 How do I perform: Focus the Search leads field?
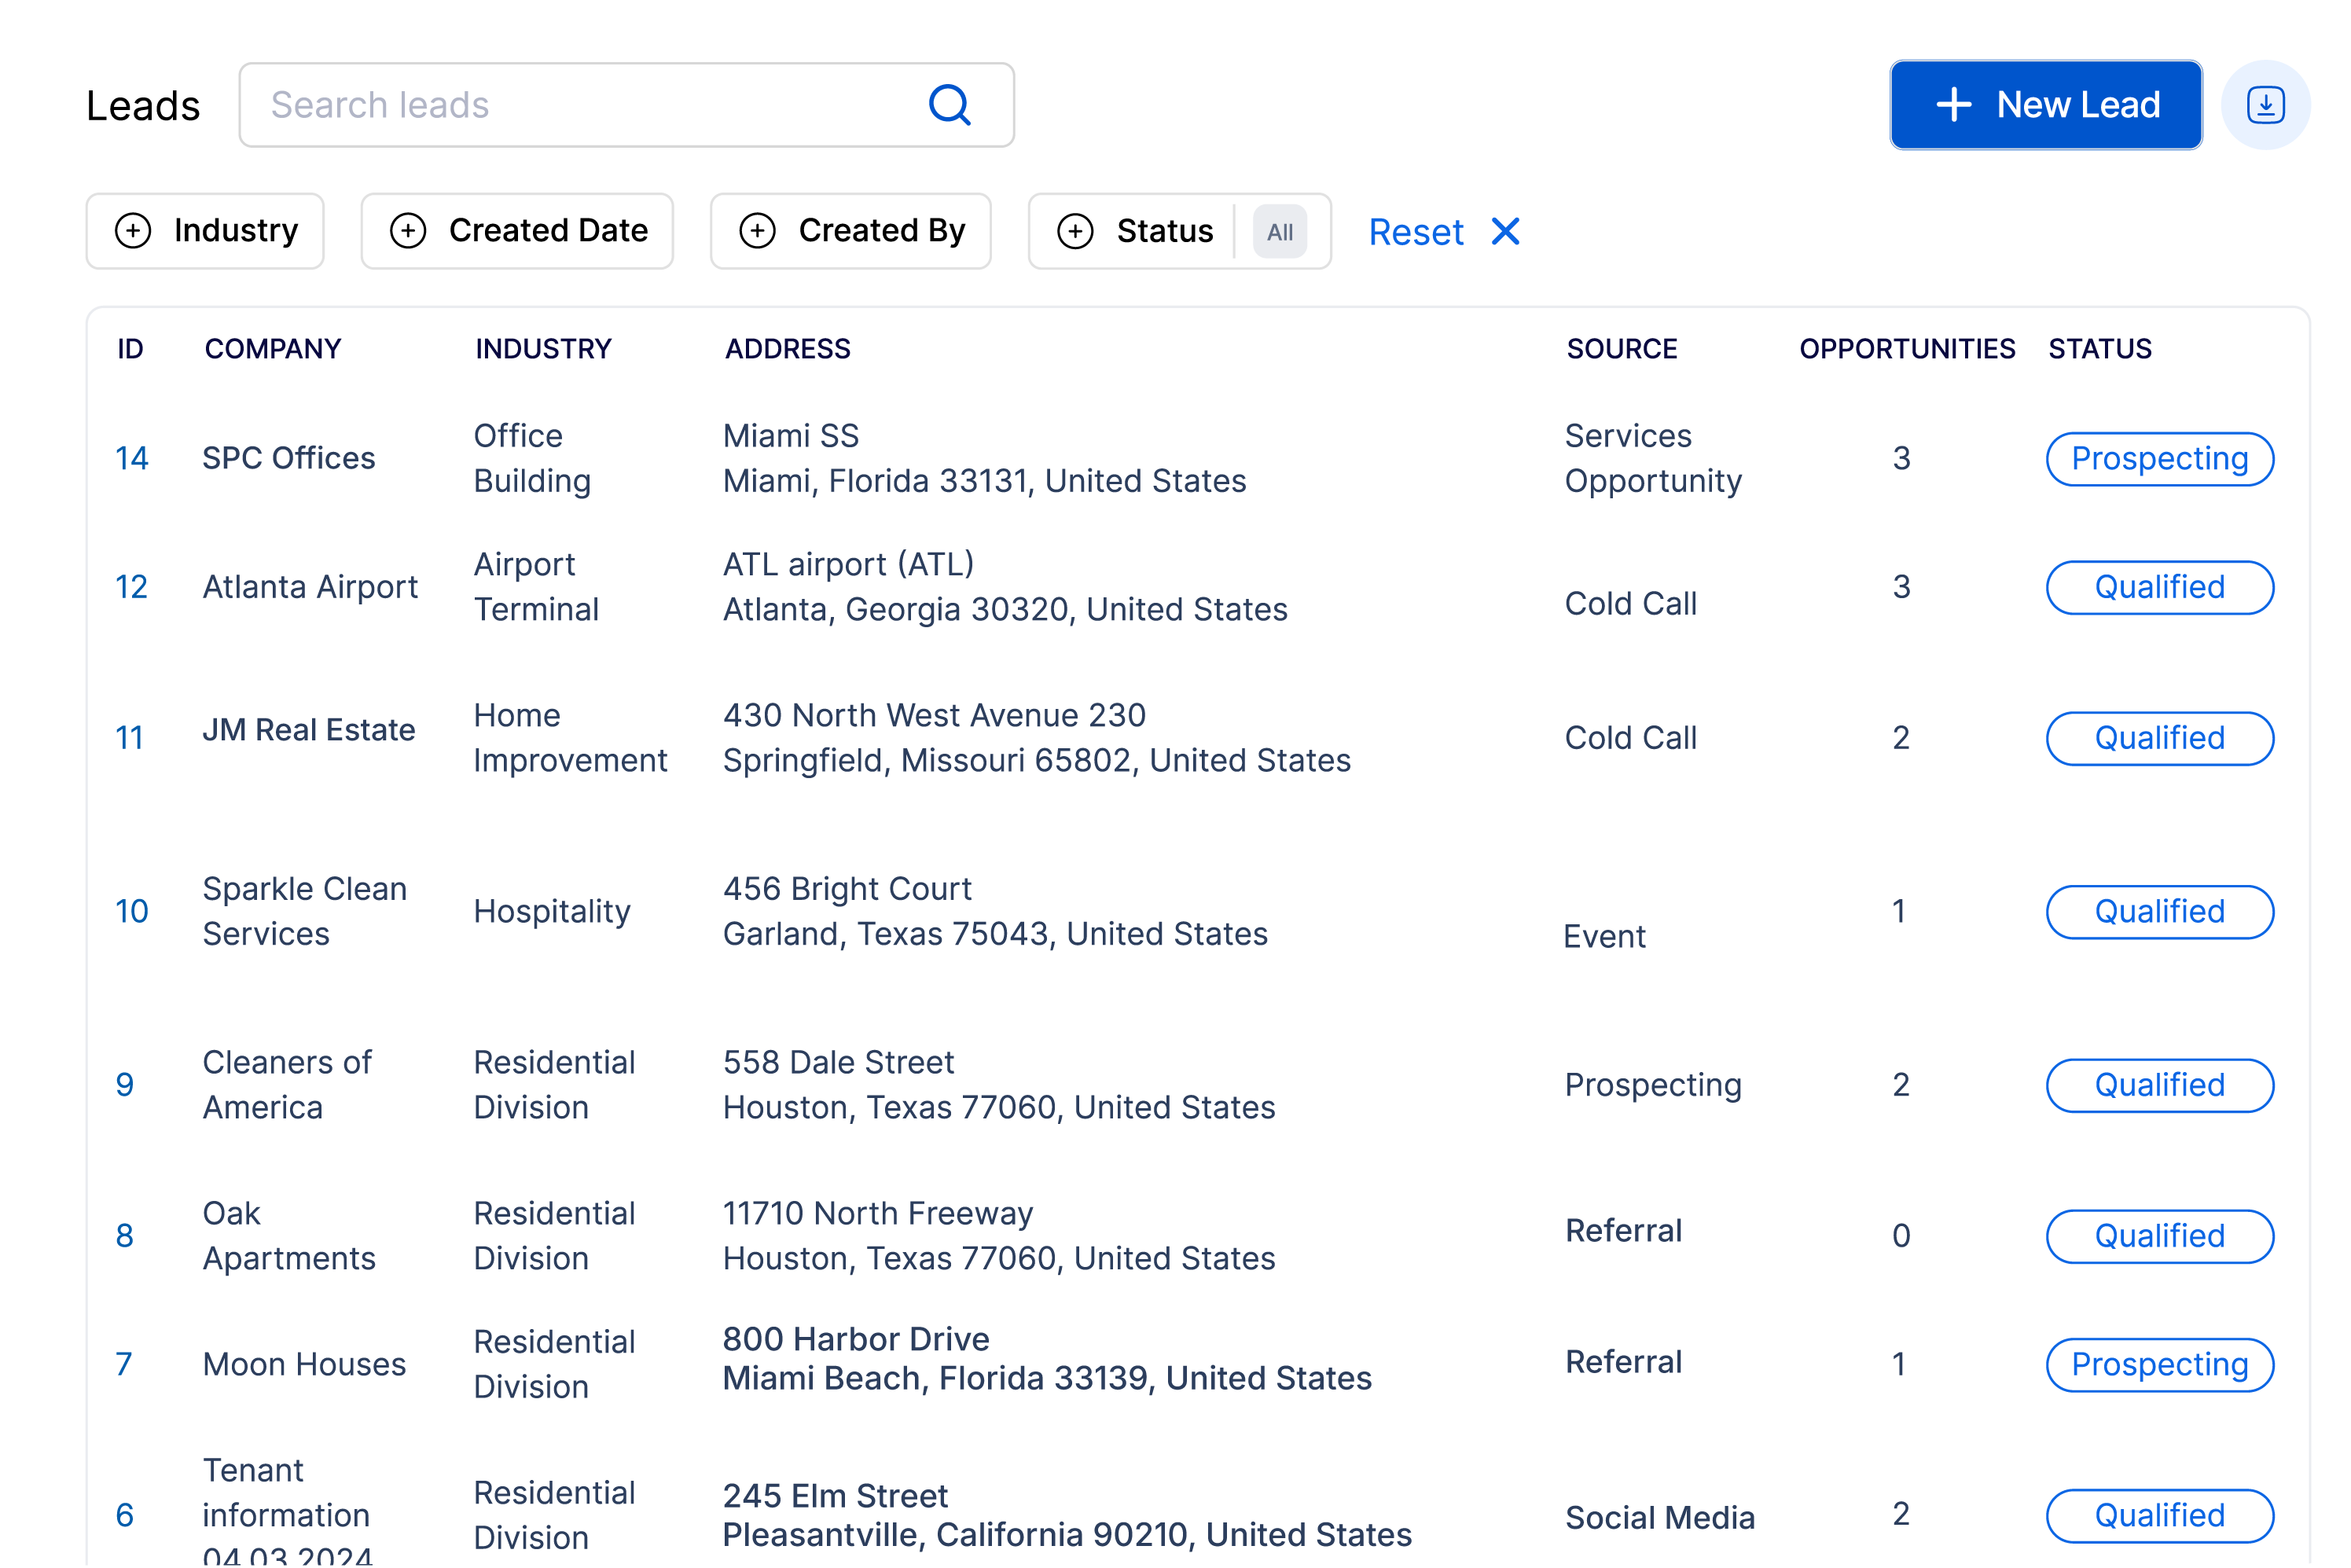(x=626, y=105)
